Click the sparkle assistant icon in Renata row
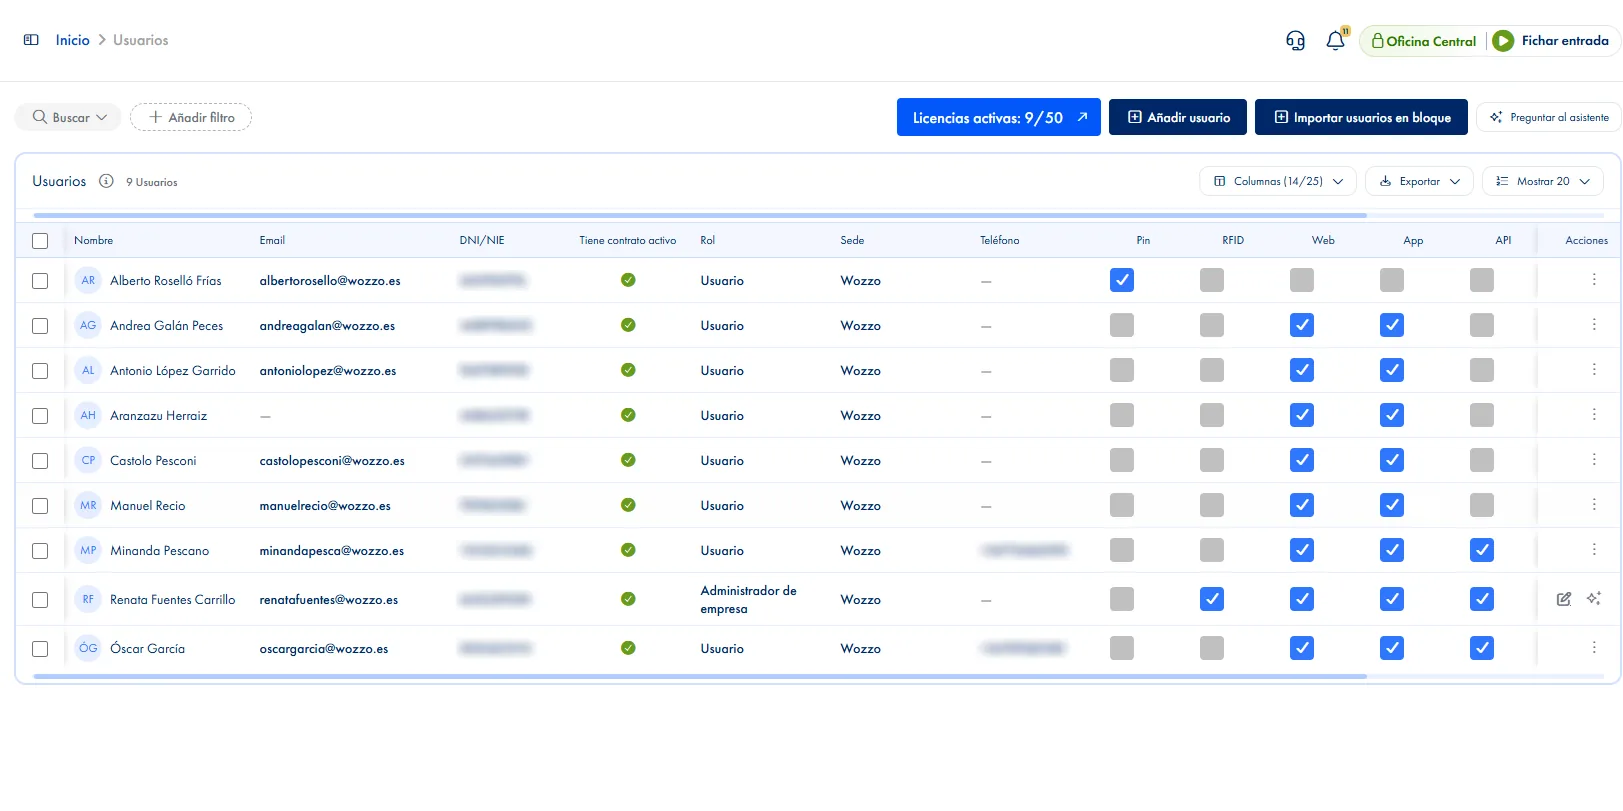This screenshot has width=1623, height=811. click(x=1594, y=599)
